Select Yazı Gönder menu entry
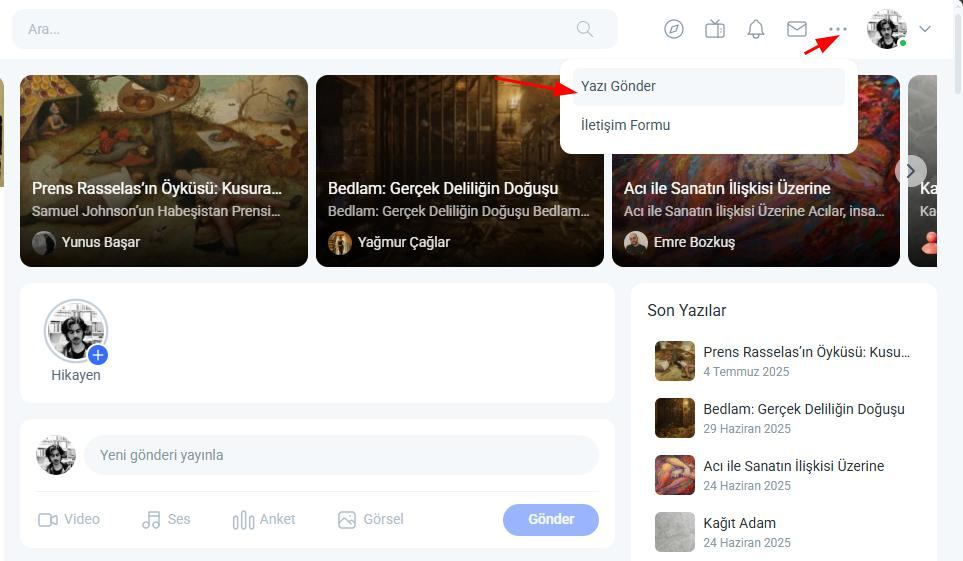963x561 pixels. click(x=709, y=86)
